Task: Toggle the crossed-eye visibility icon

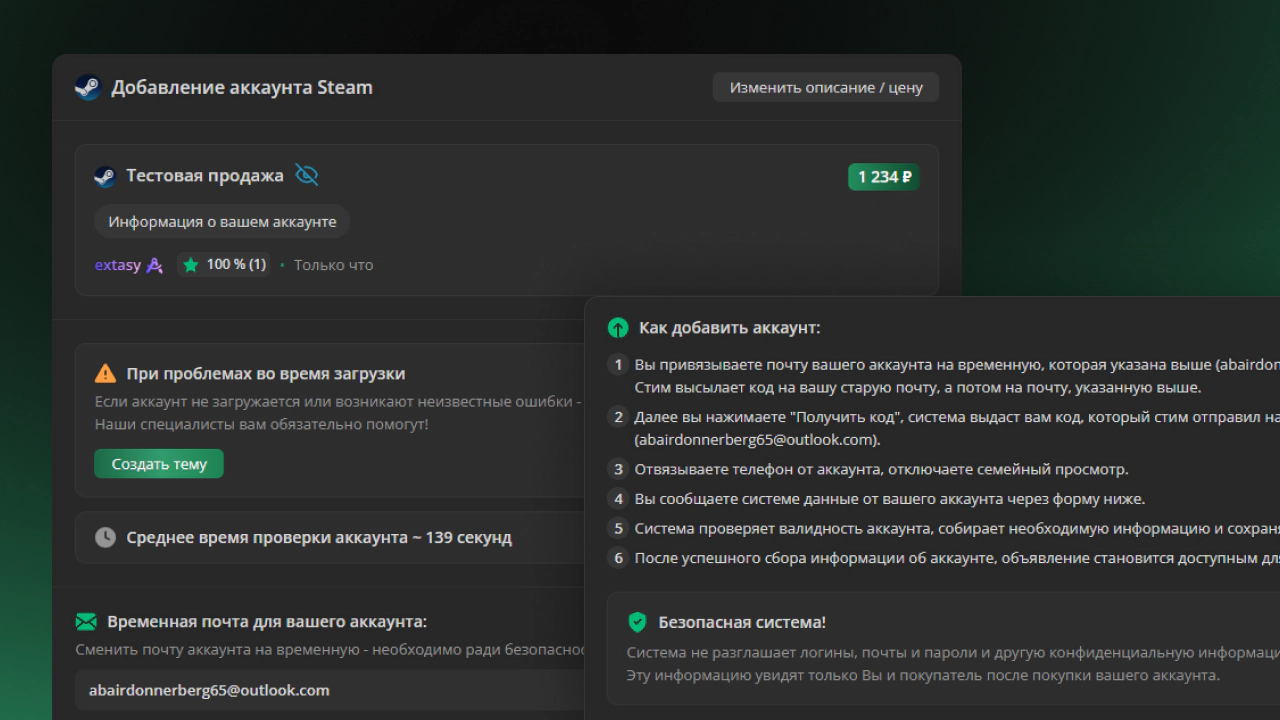Action: click(306, 176)
